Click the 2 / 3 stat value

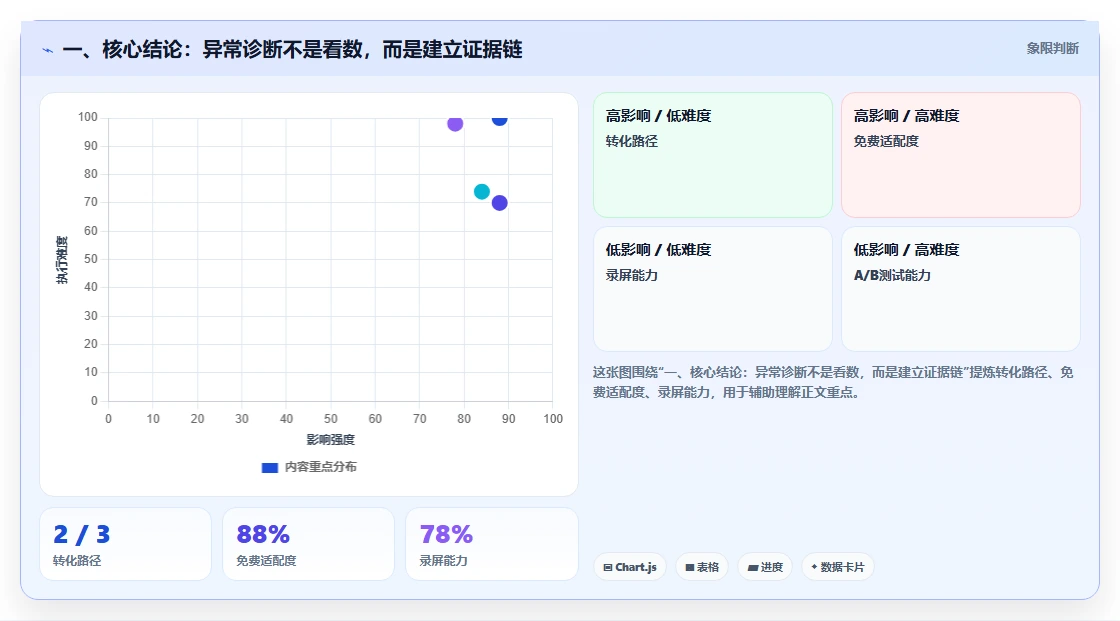(81, 535)
